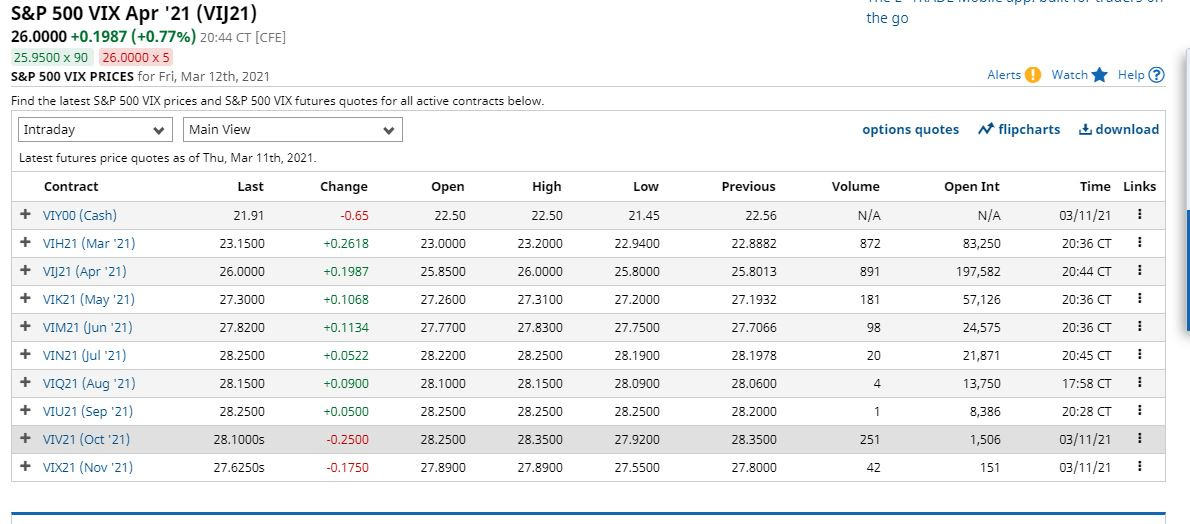Open the Main View dropdown

[x=293, y=130]
